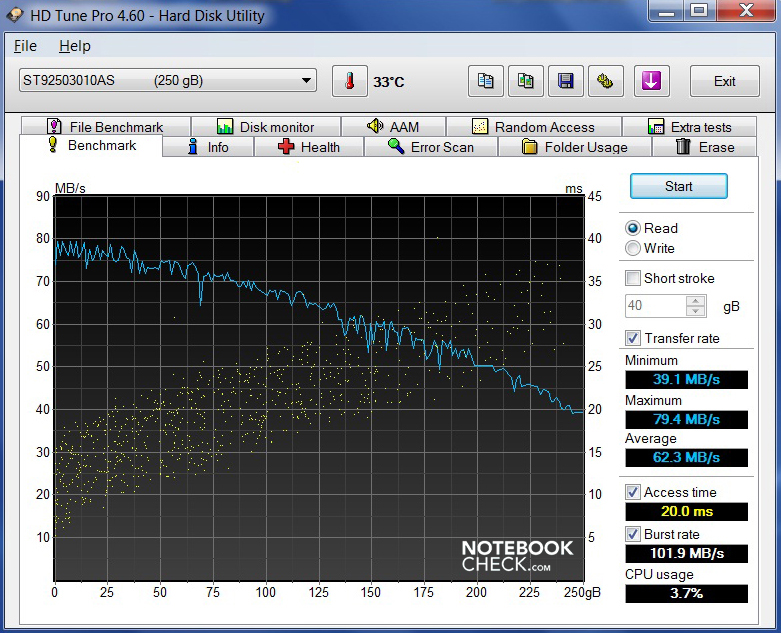
Task: Click the short stroke gB input field
Action: [x=655, y=306]
